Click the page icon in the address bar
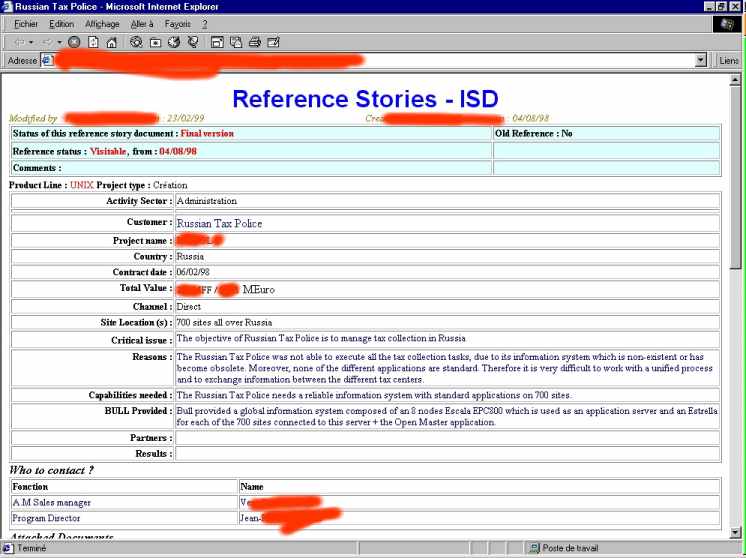This screenshot has width=746, height=558. click(47, 60)
